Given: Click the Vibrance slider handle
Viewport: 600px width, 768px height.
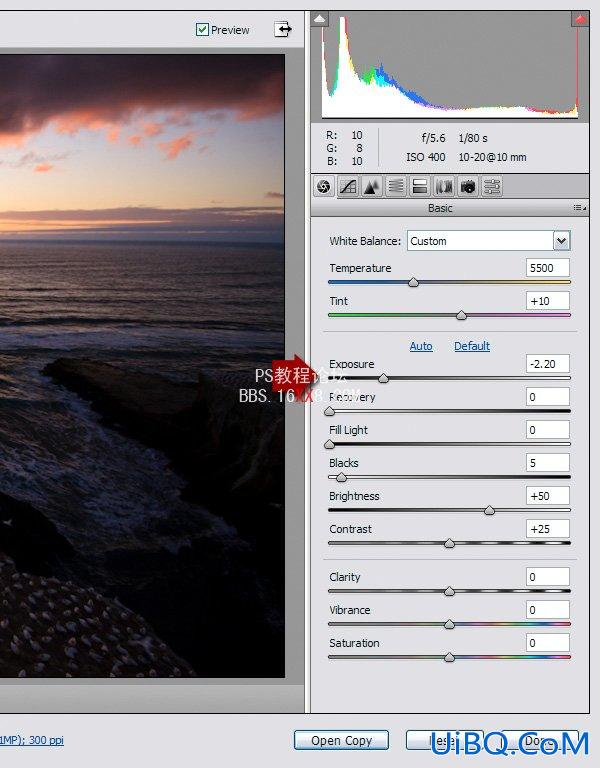Looking at the screenshot, I should tap(449, 624).
